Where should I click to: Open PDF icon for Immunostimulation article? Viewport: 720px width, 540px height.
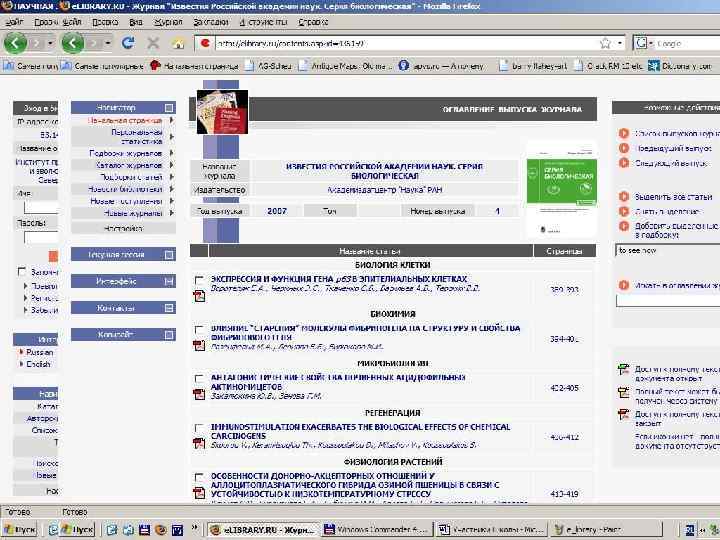[x=199, y=443]
